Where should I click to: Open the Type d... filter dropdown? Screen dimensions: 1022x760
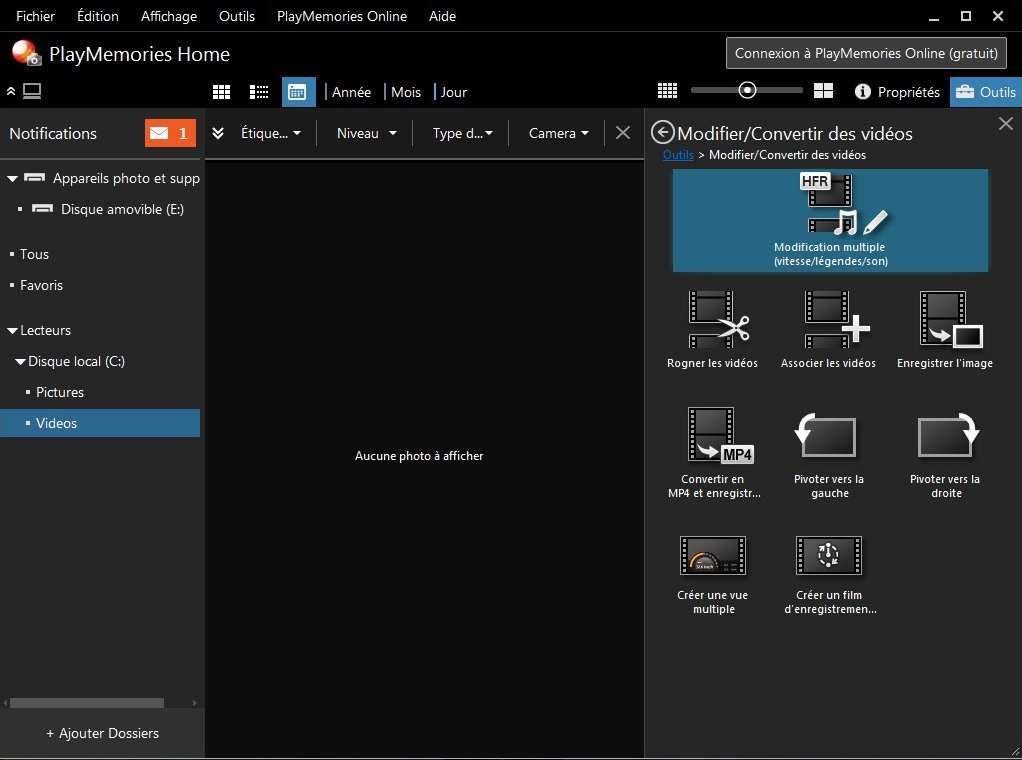[x=462, y=133]
